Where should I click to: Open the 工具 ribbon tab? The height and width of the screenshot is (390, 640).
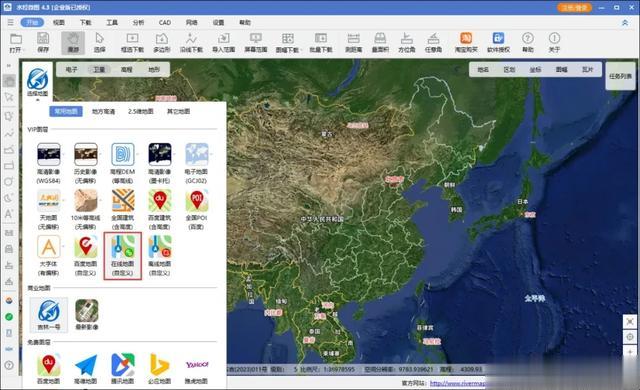tap(112, 22)
